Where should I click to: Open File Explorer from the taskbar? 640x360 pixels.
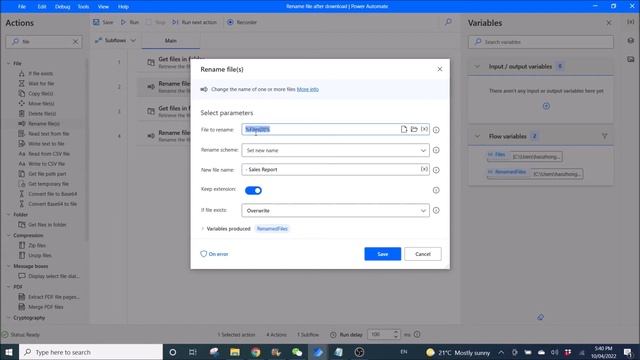coord(235,352)
